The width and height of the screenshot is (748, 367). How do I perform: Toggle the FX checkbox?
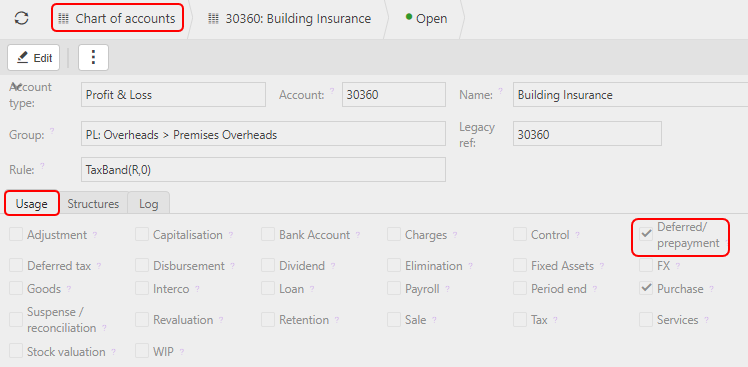[646, 265]
